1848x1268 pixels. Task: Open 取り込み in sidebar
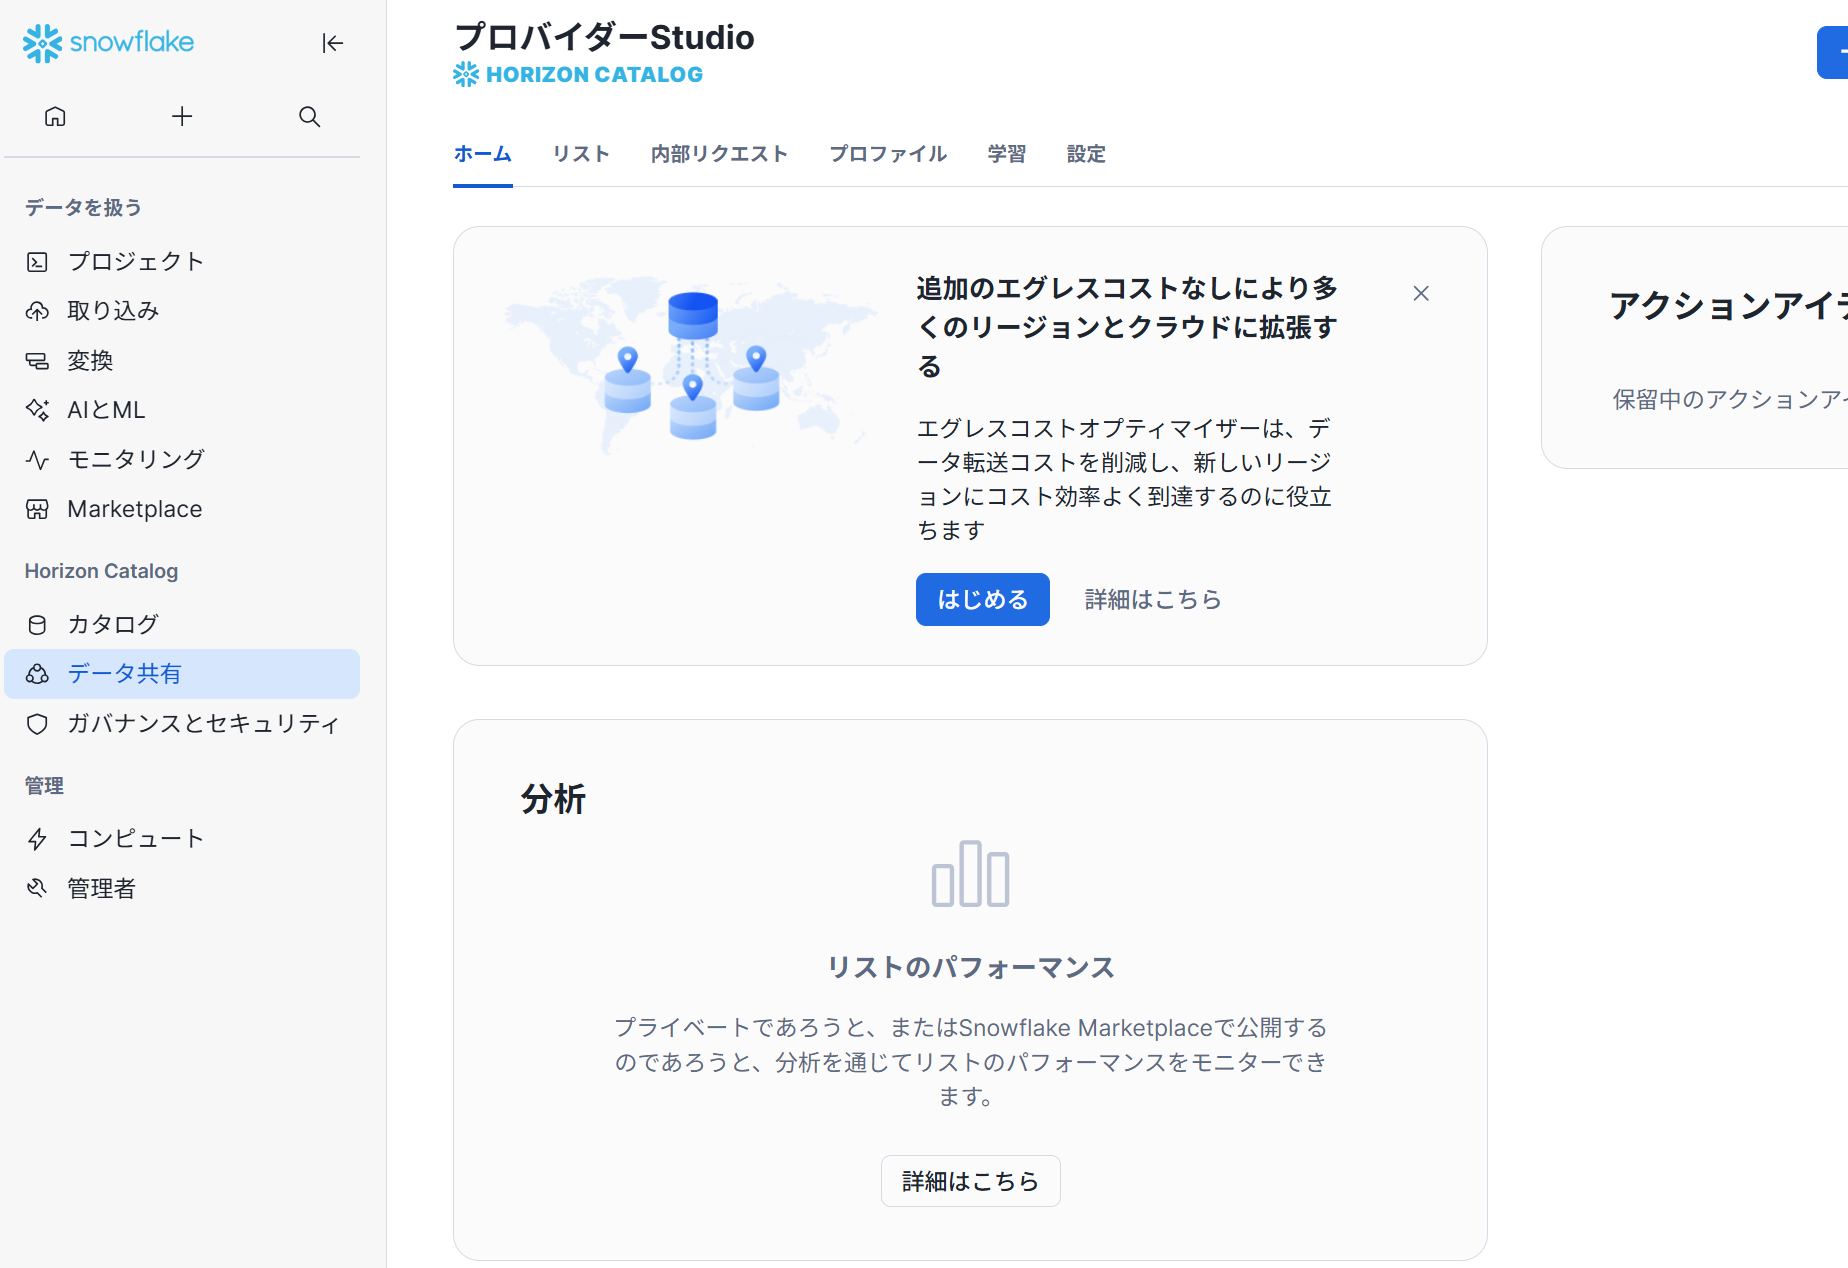tap(182, 311)
